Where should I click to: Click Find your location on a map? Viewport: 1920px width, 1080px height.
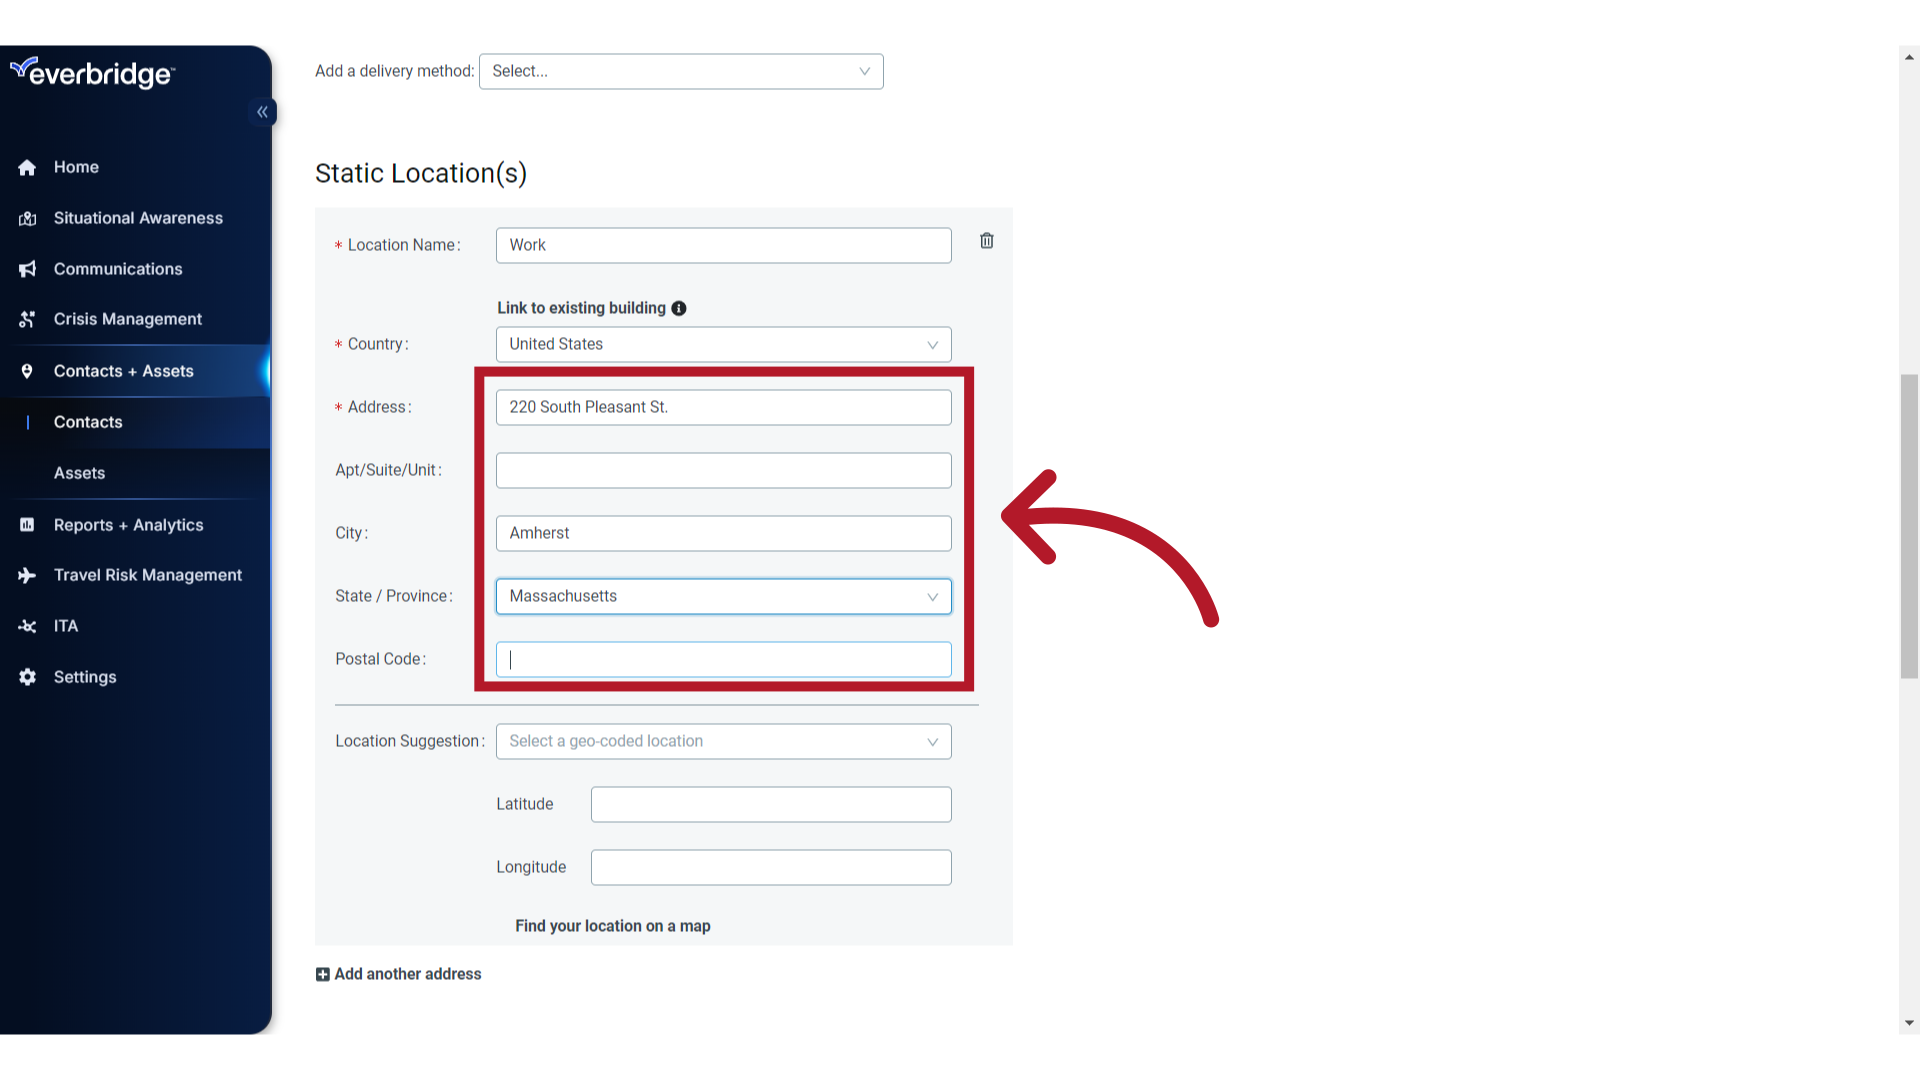click(x=612, y=926)
